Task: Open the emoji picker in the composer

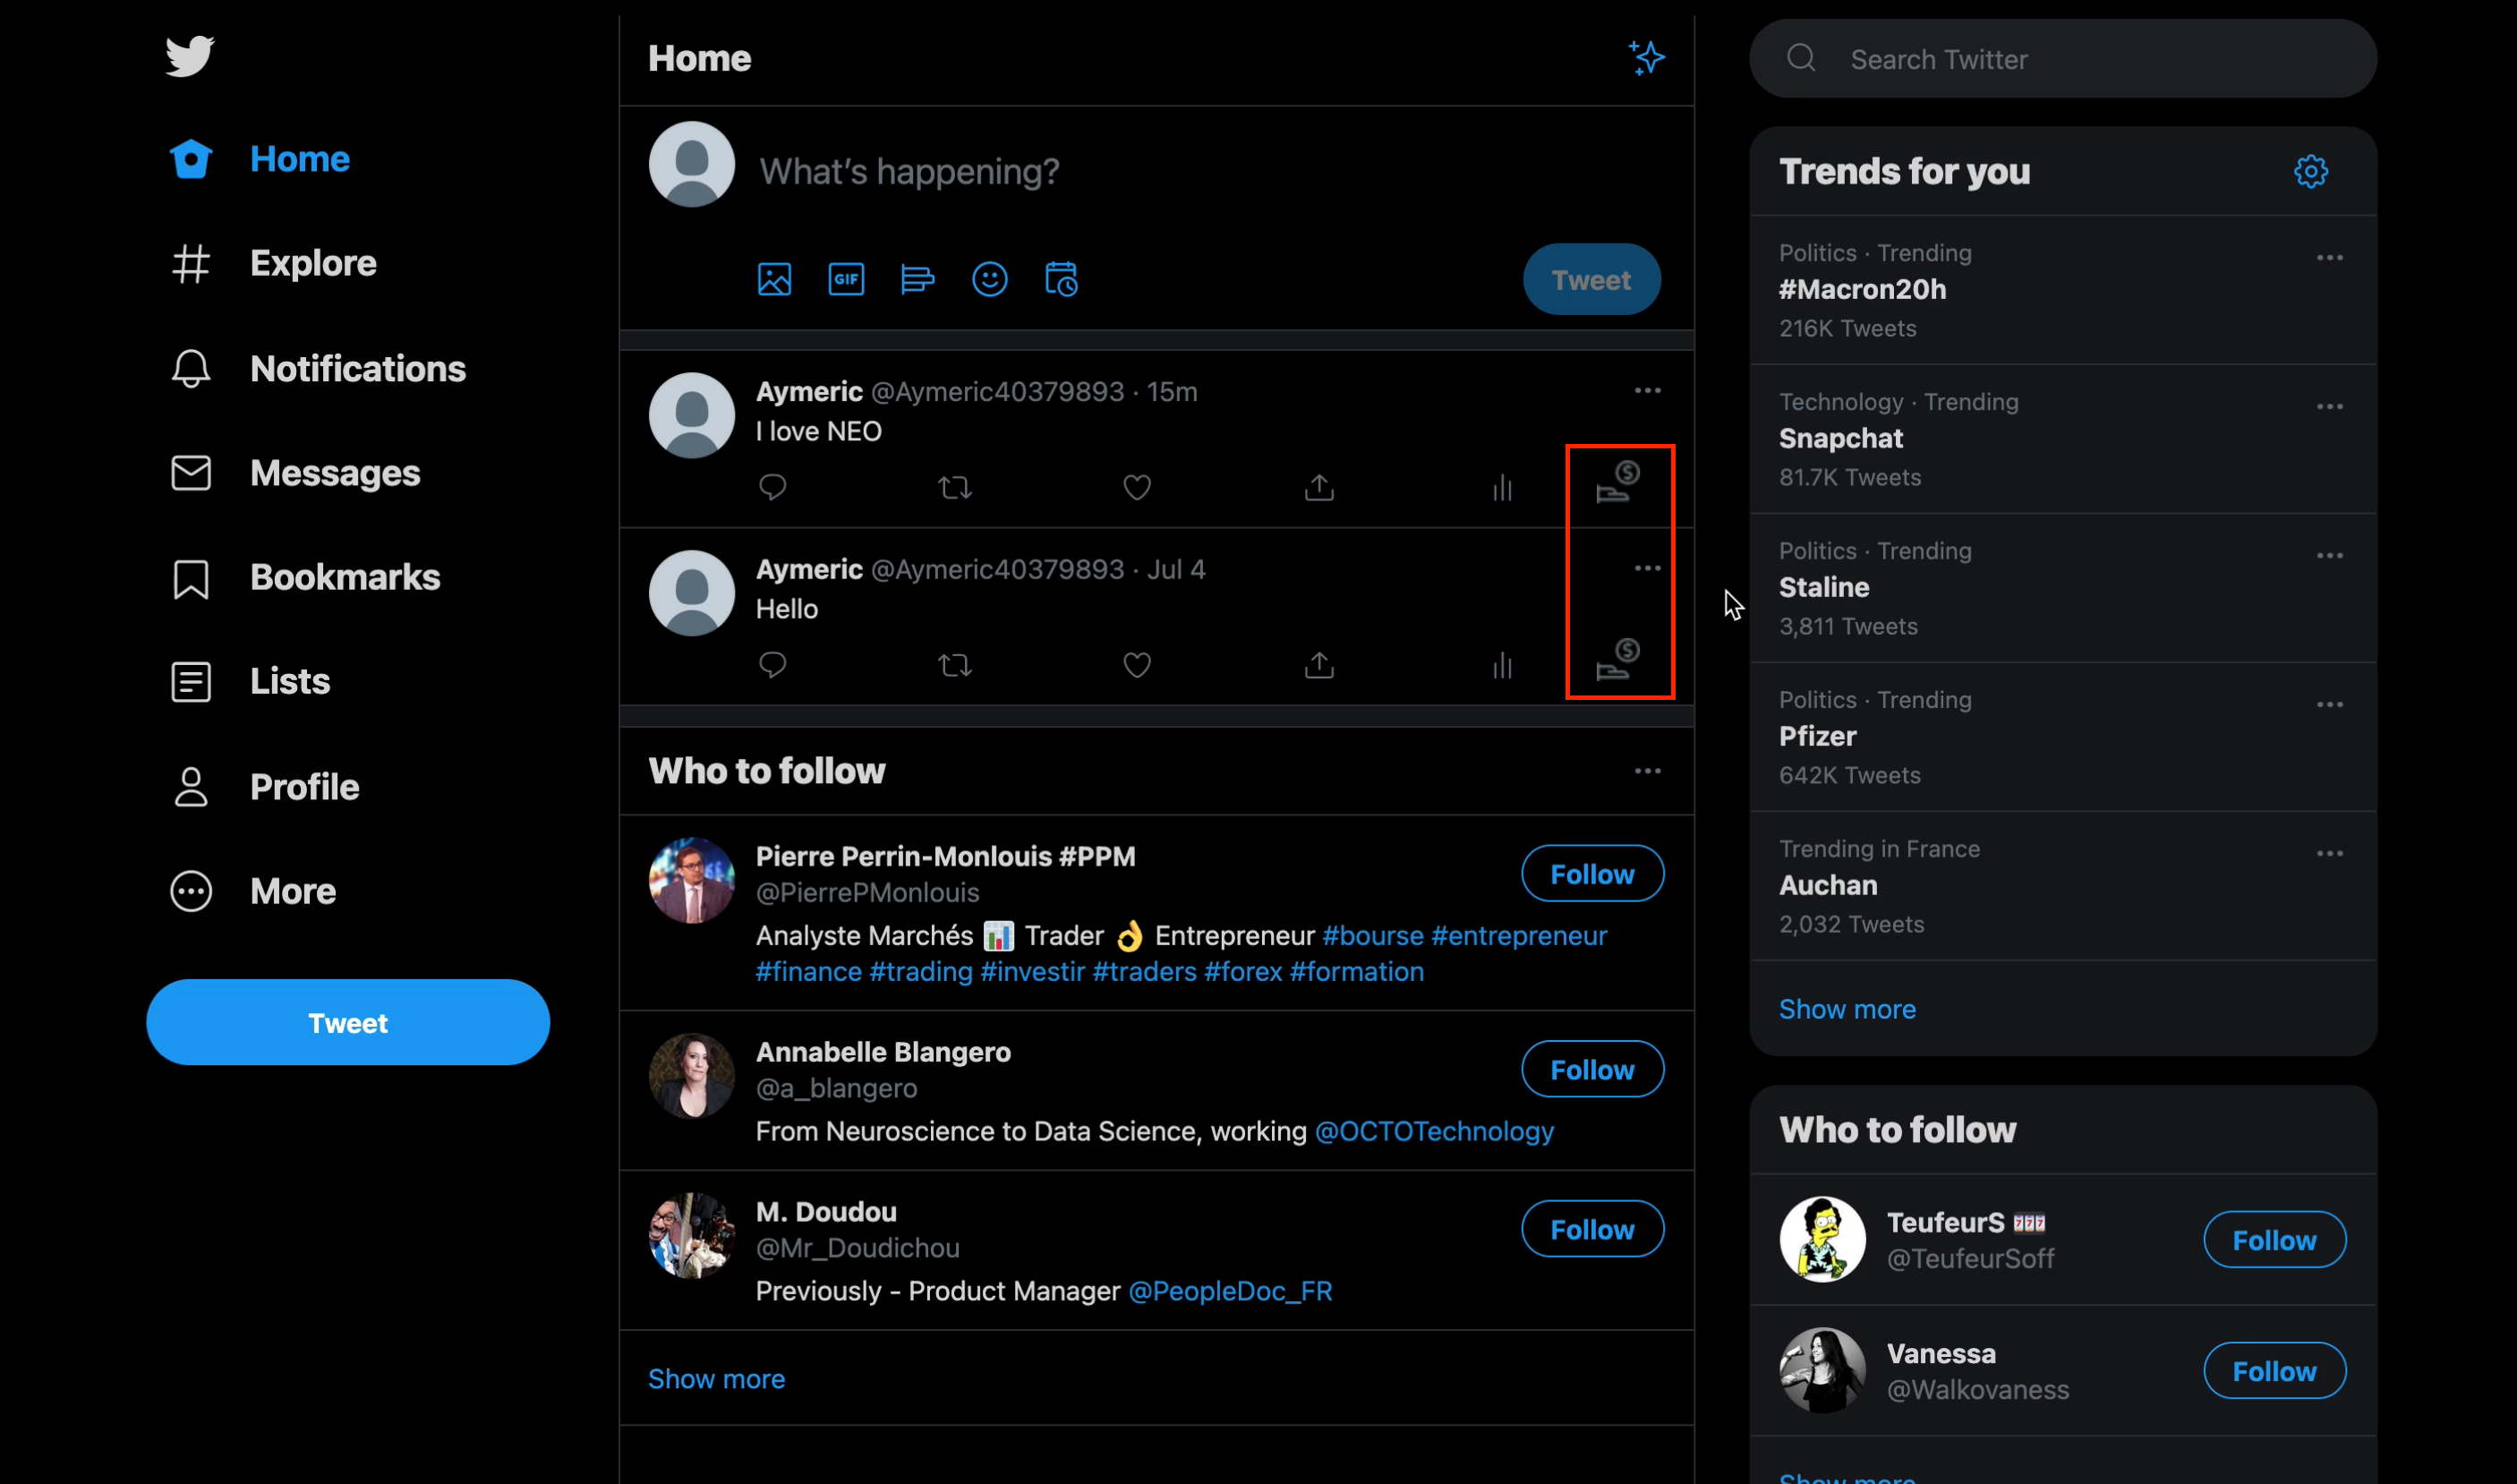Action: click(x=989, y=279)
